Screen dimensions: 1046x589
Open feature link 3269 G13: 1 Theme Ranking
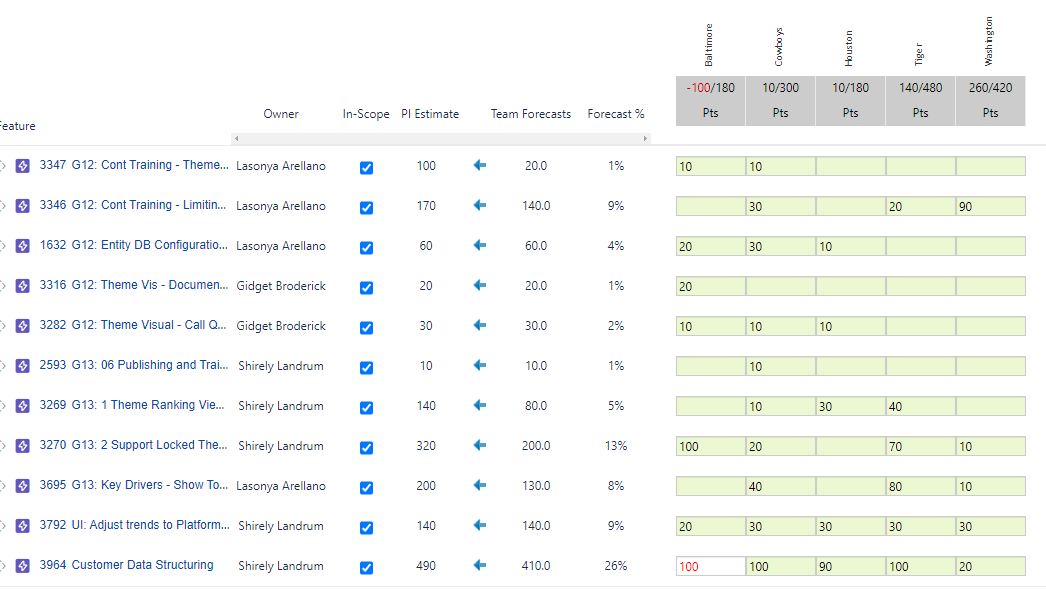[x=132, y=405]
